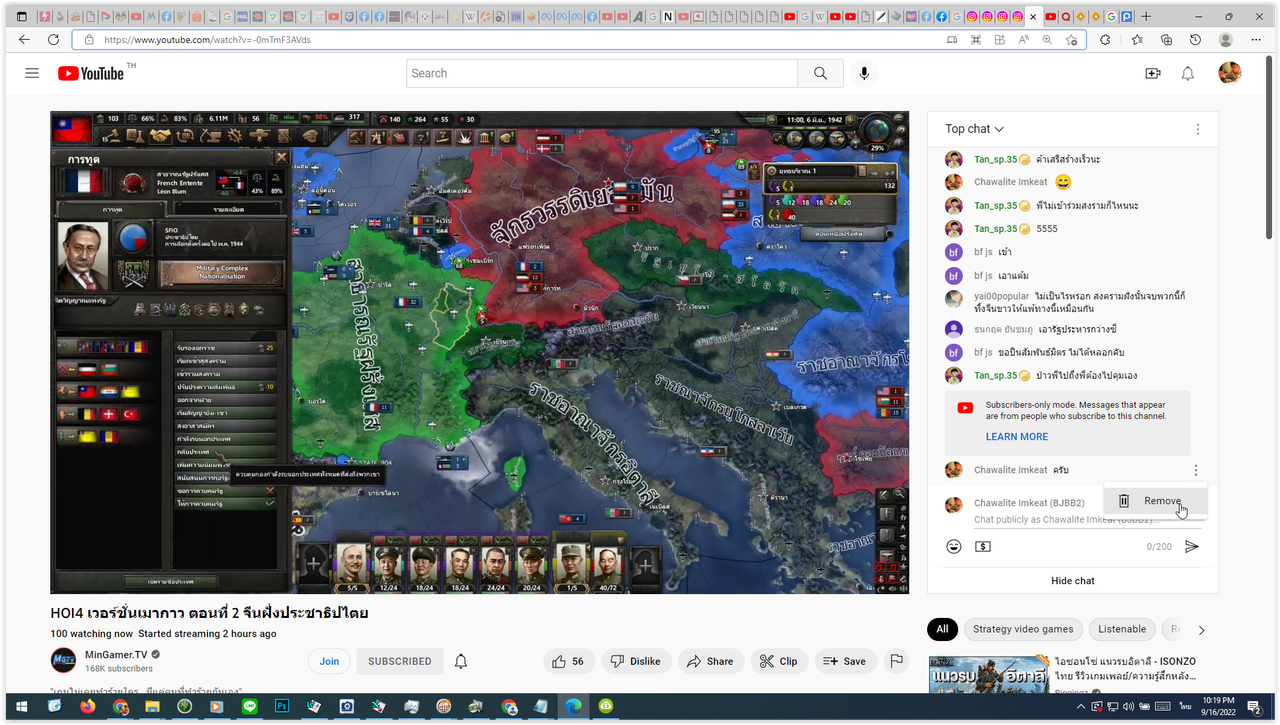
Task: Open a new browser tab
Action: click(x=1146, y=16)
